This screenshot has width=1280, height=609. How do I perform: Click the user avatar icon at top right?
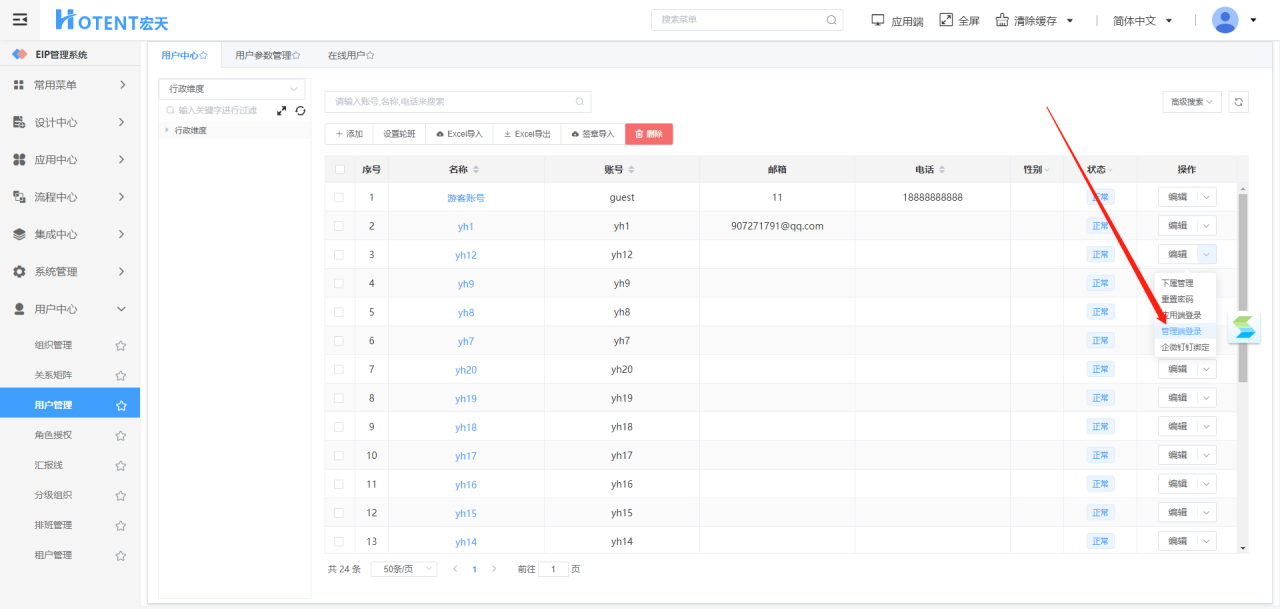coord(1225,20)
